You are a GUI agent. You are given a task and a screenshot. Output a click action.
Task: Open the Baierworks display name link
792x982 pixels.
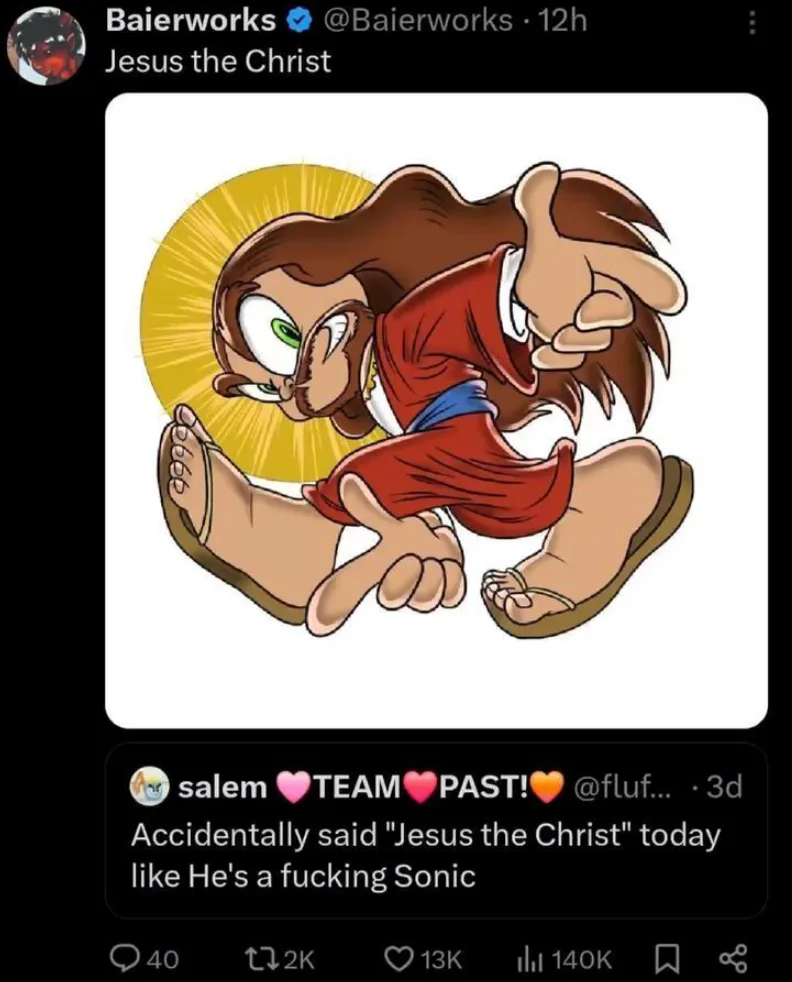pyautogui.click(x=190, y=20)
